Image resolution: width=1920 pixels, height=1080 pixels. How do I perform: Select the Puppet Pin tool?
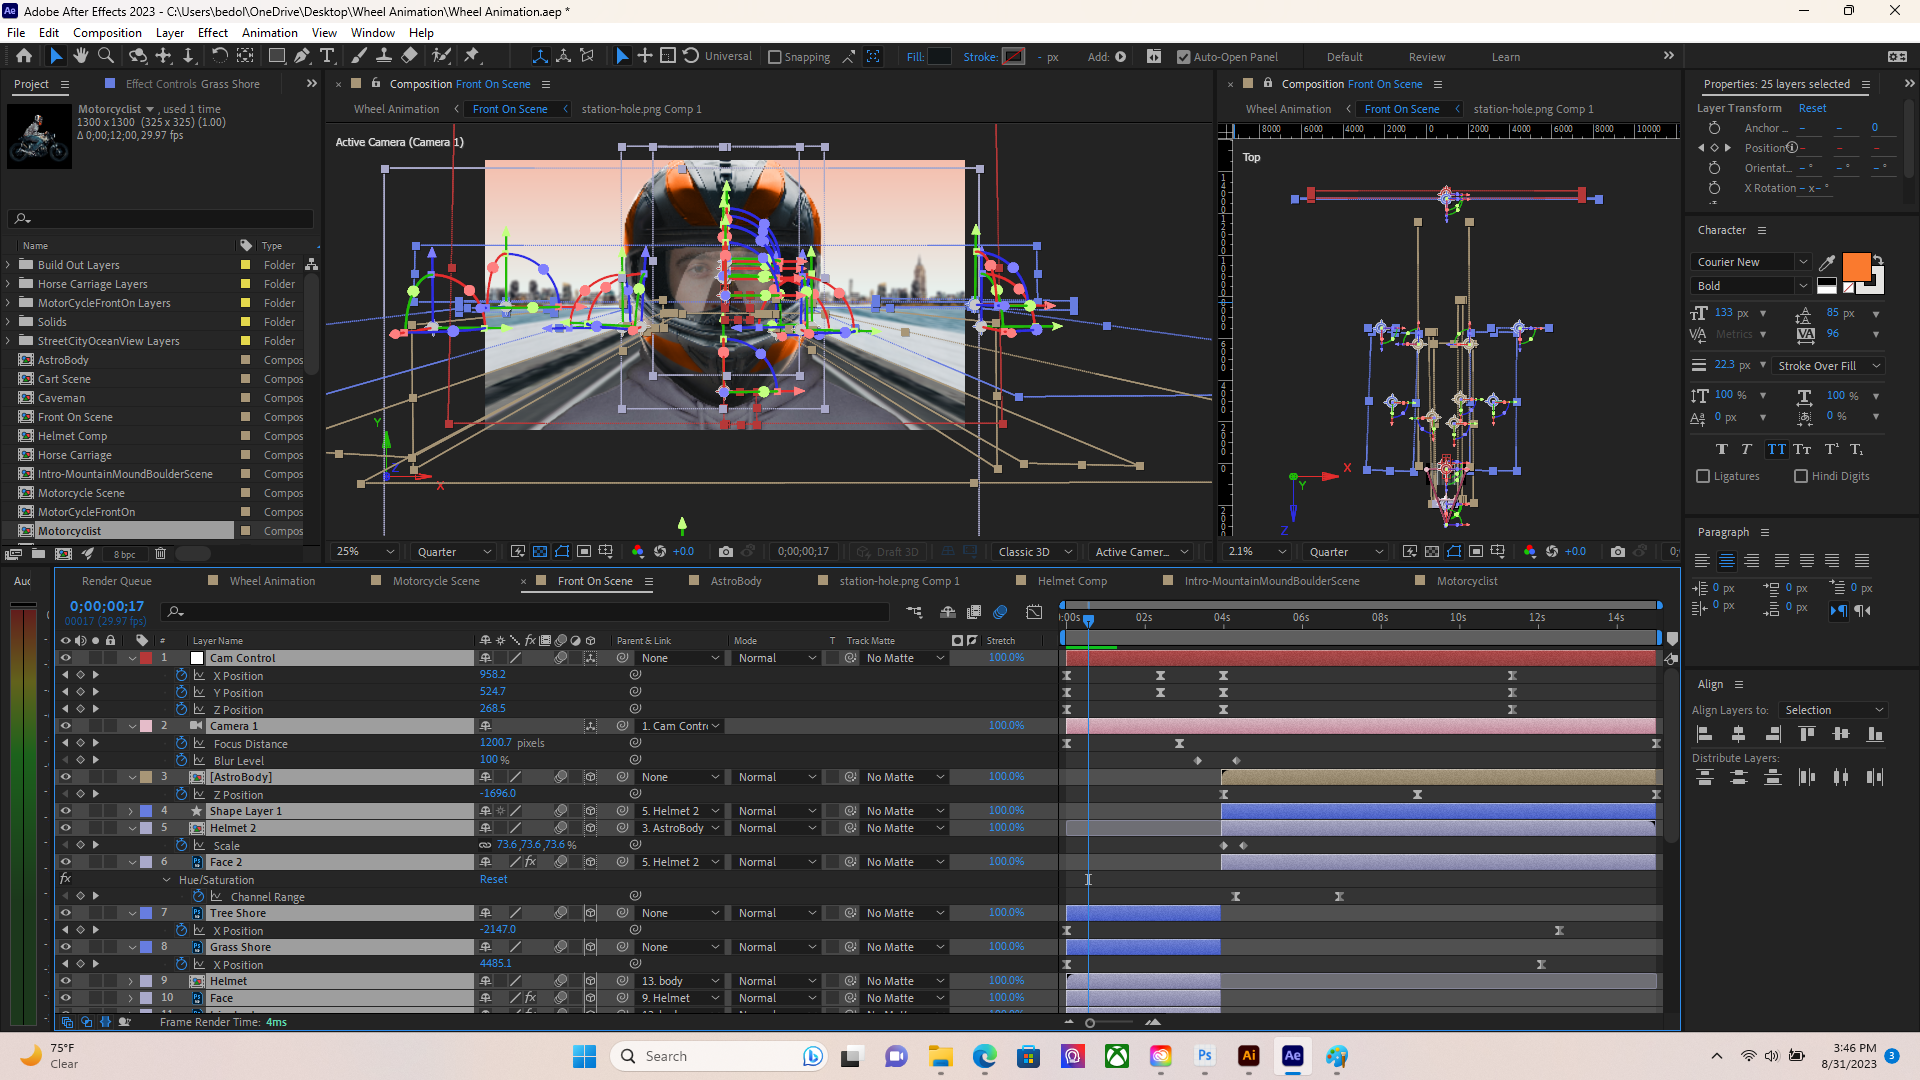[472, 56]
